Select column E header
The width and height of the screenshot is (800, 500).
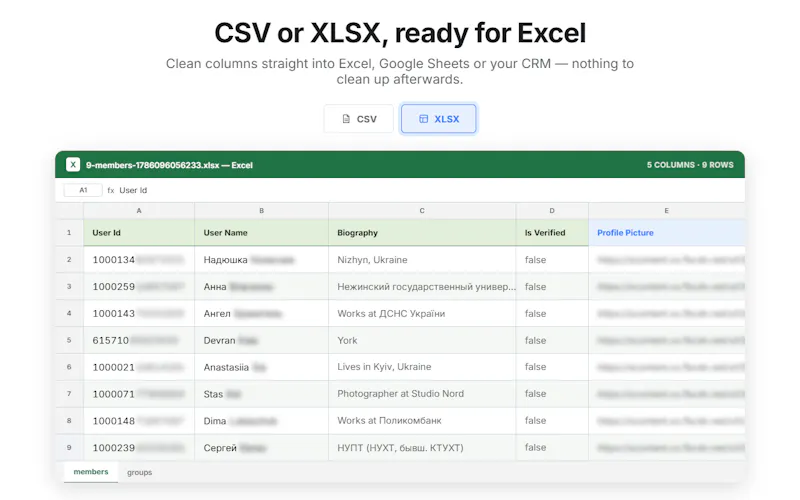[x=666, y=211]
